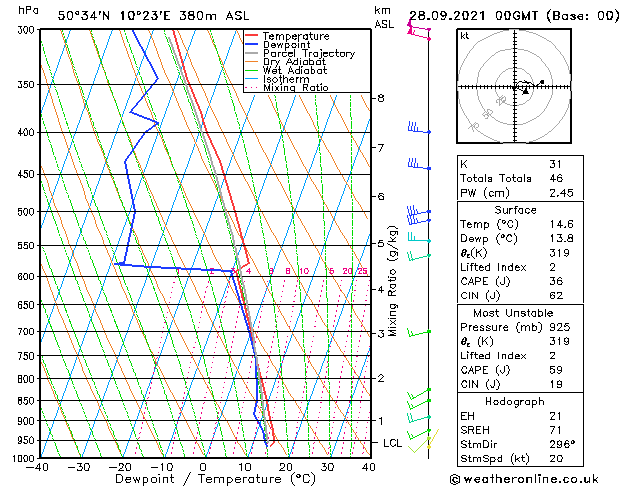Click the 'StmSpd (kt)' value 20

(x=556, y=458)
